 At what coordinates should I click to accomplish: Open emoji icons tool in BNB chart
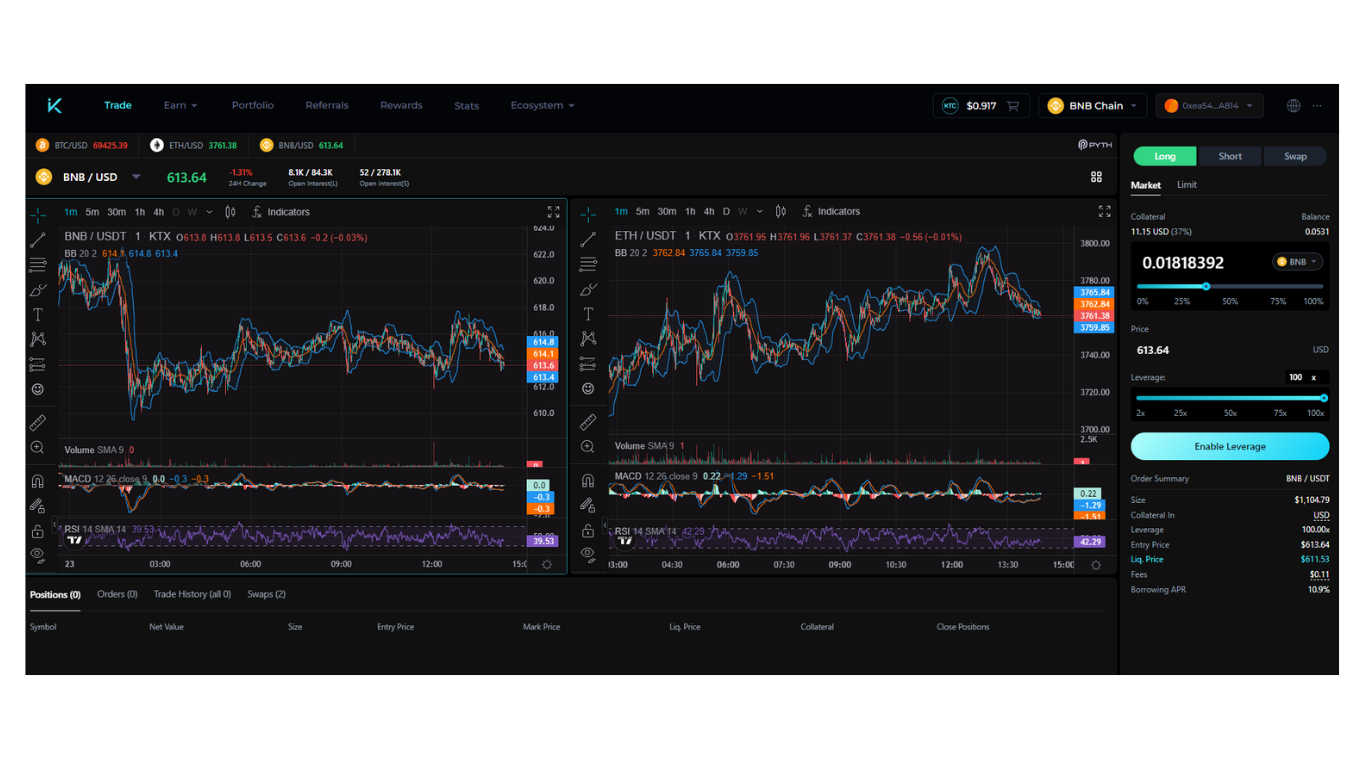click(x=37, y=389)
